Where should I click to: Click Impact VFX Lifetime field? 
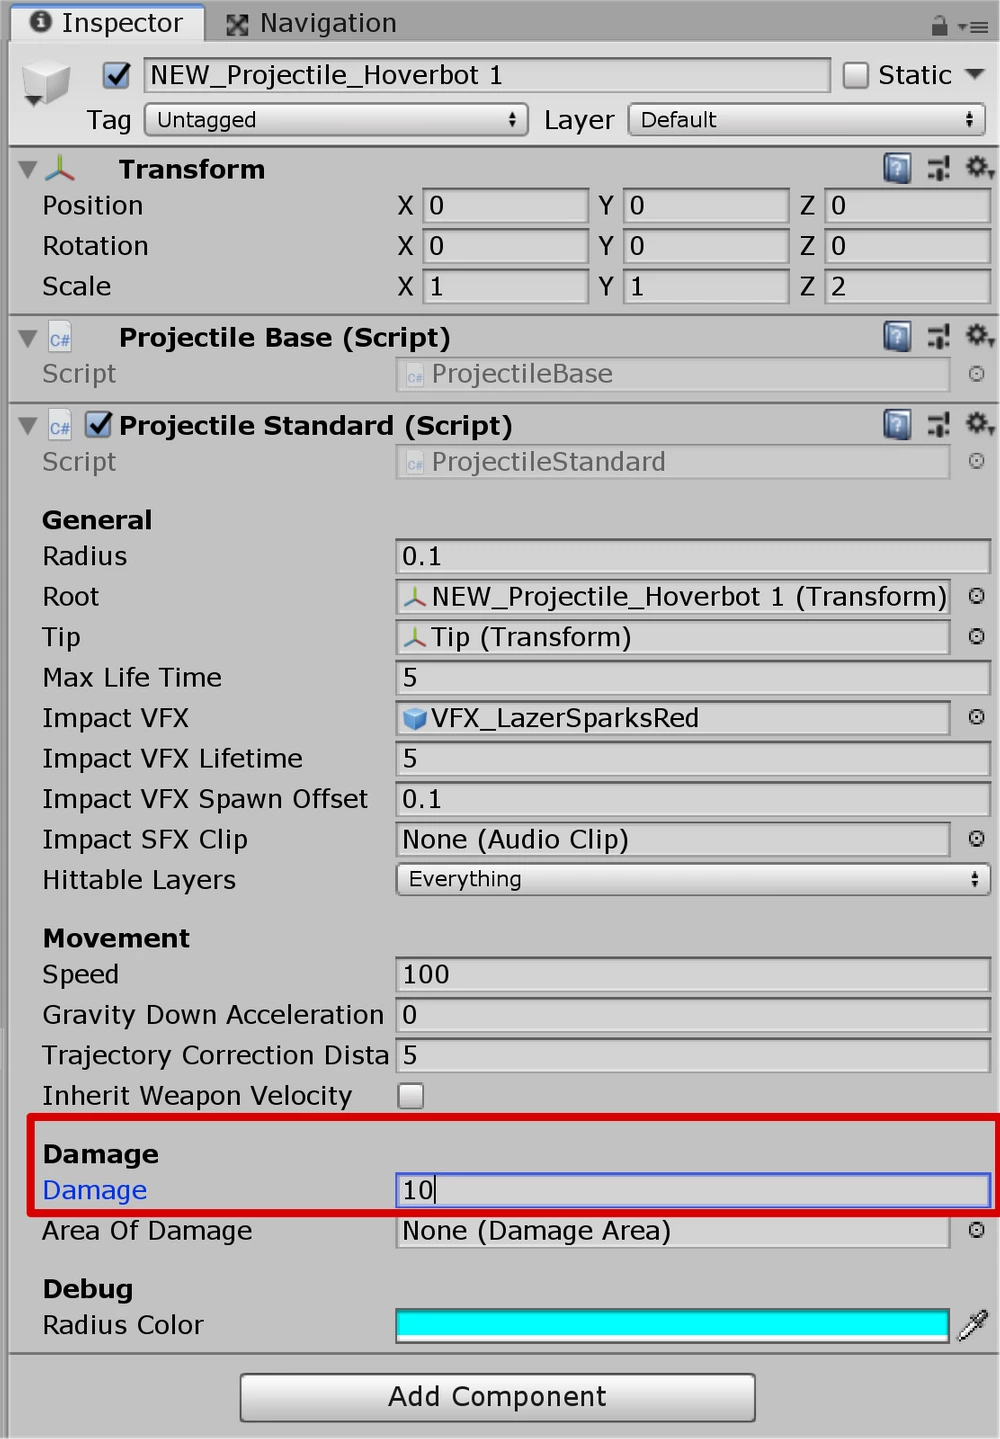(x=693, y=758)
